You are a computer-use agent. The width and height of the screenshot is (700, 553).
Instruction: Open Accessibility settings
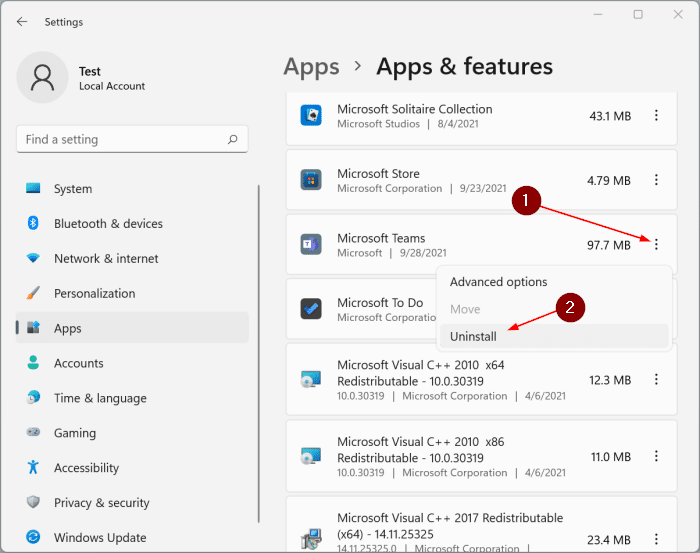(132, 467)
